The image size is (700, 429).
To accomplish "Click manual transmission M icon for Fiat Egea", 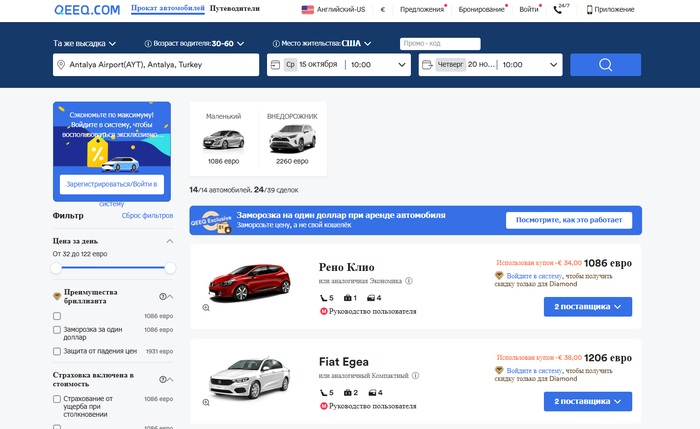I will point(324,406).
